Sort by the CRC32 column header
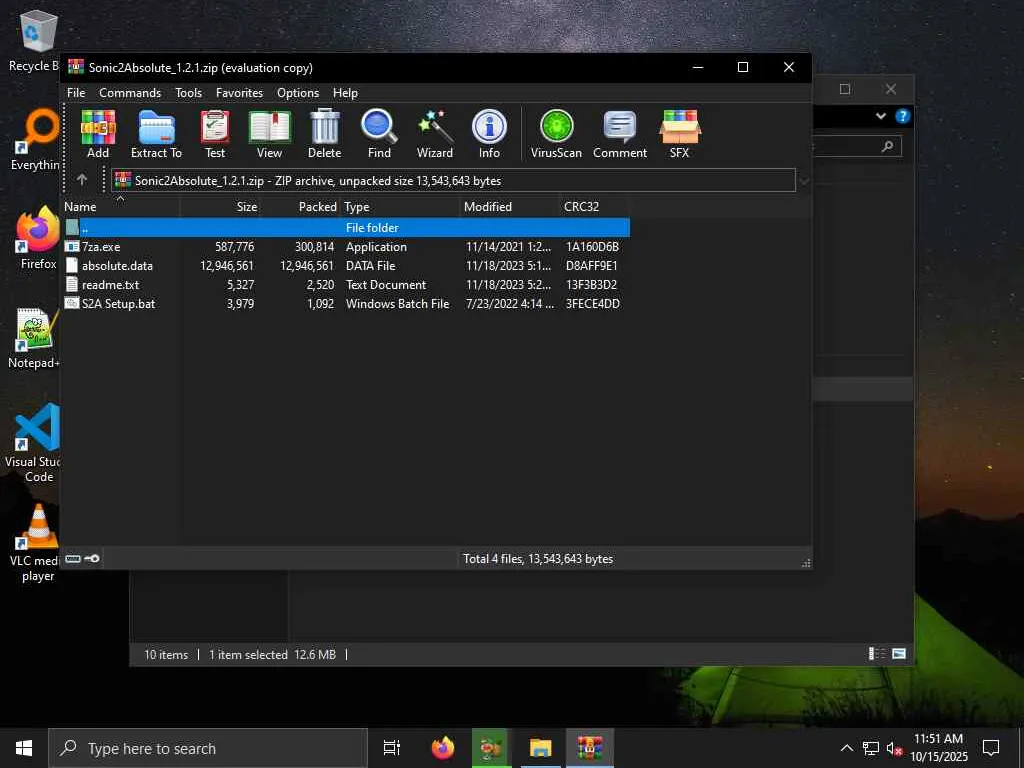The image size is (1024, 768). pos(594,206)
